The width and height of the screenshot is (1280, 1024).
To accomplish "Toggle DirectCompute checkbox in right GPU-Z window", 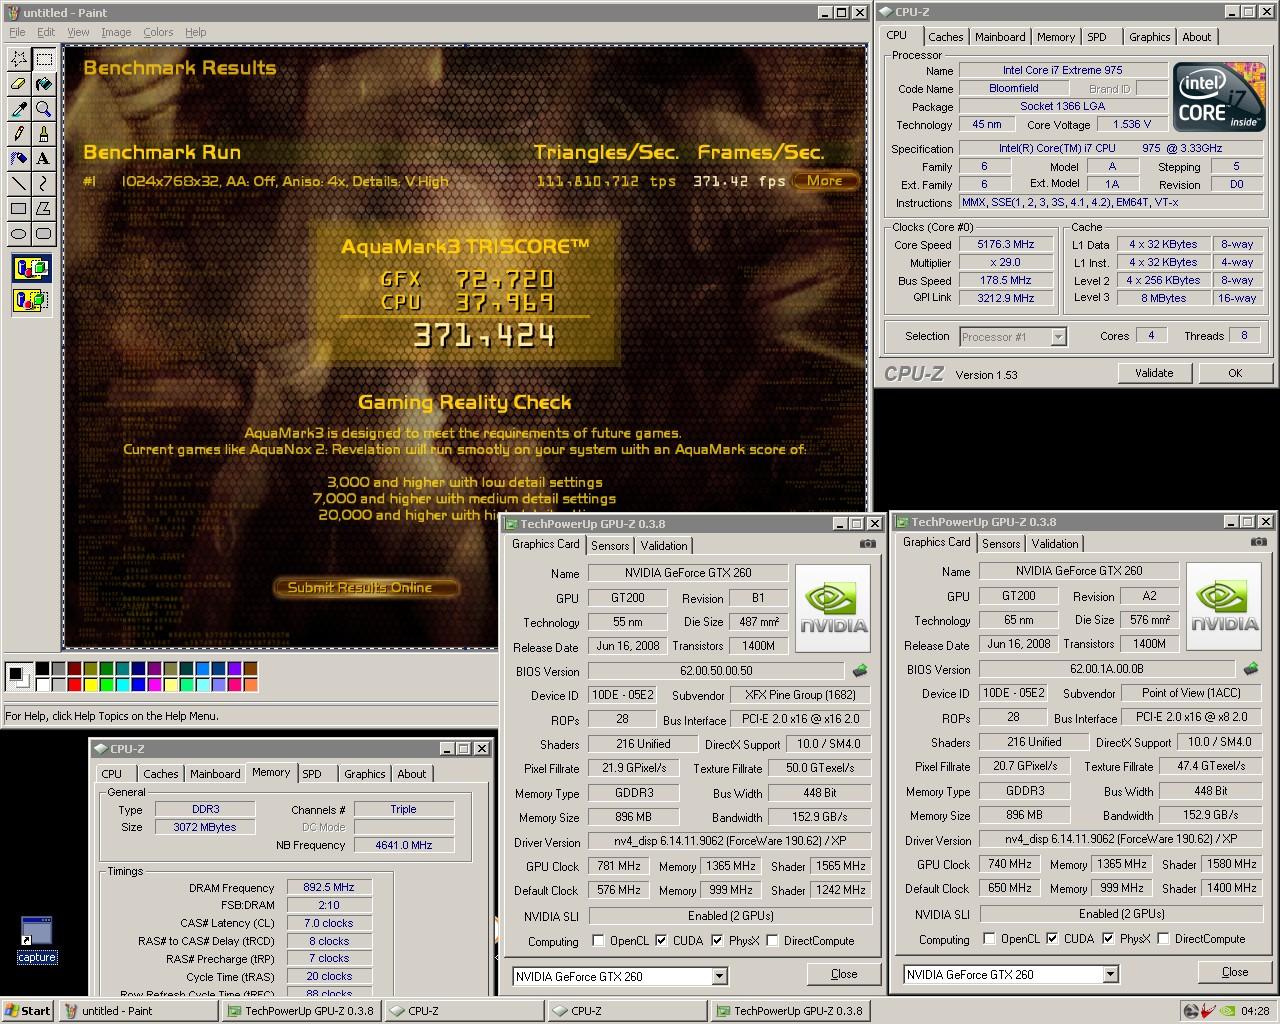I will [1163, 939].
